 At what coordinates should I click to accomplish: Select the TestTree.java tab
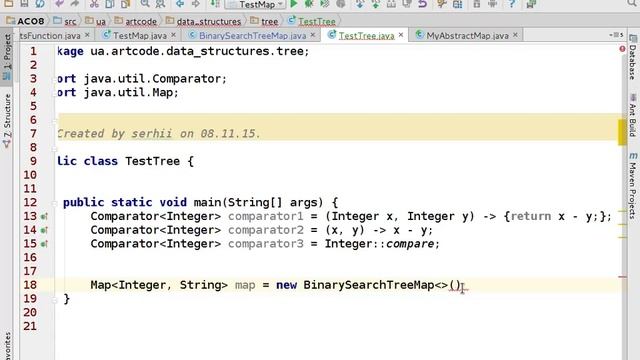[x=366, y=36]
